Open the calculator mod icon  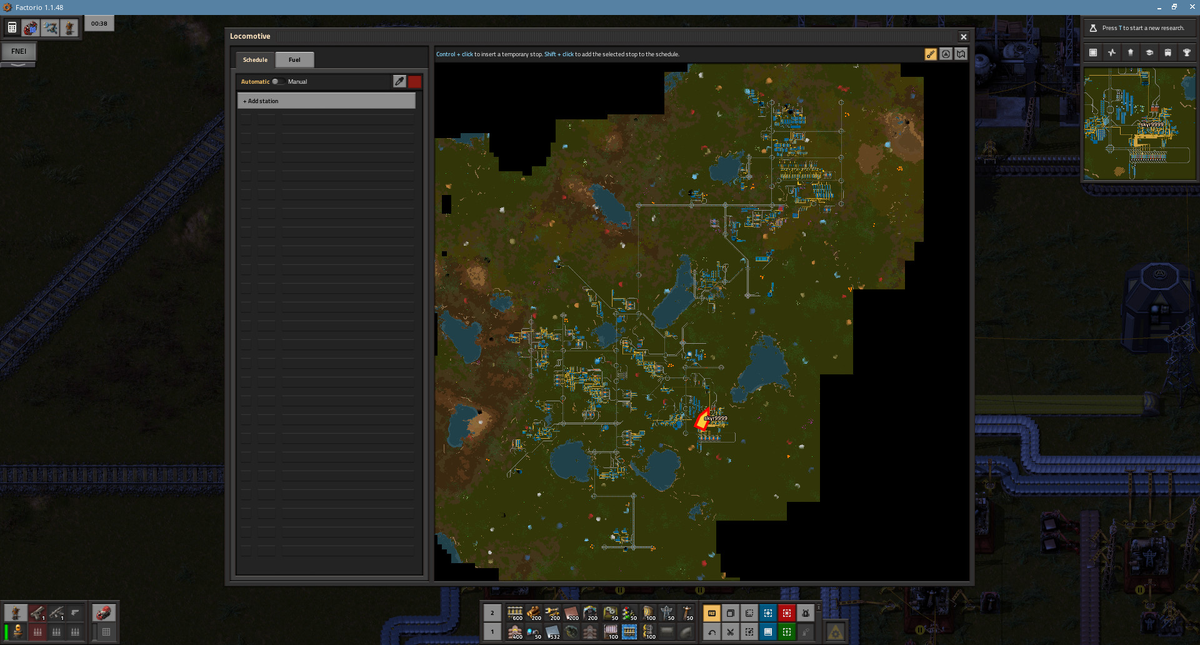(x=12, y=28)
